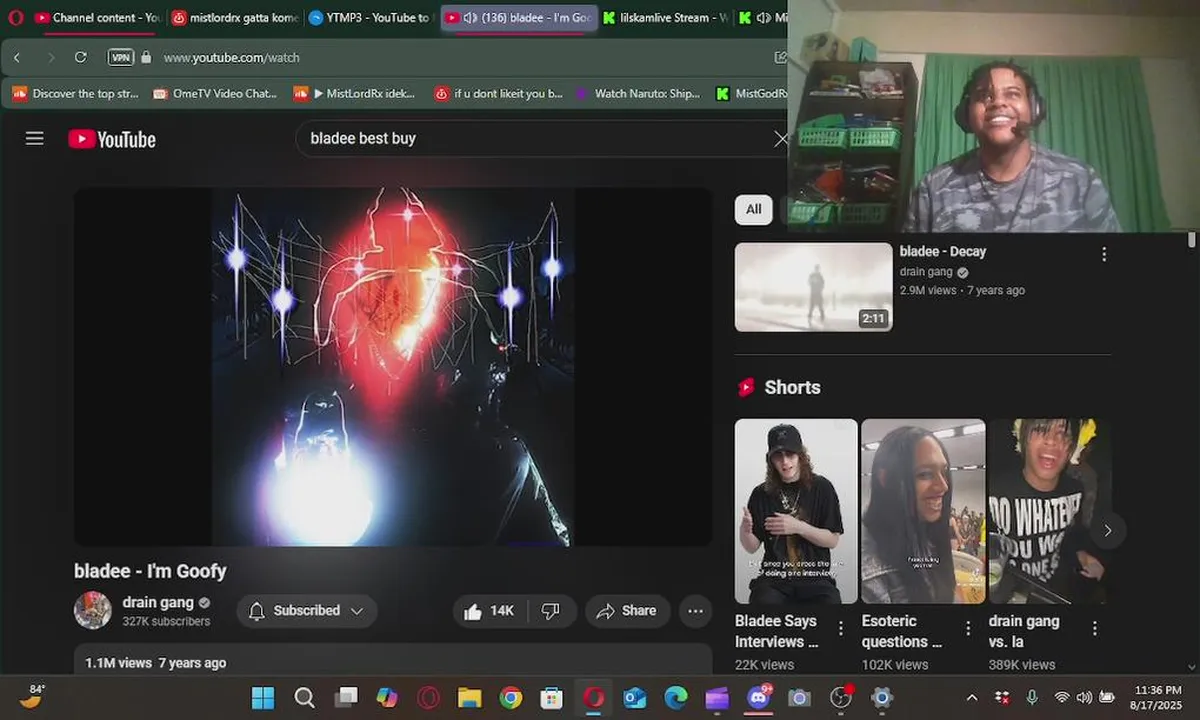Like the video with 14K thumbs up
This screenshot has height=720, width=1200.
(490, 611)
